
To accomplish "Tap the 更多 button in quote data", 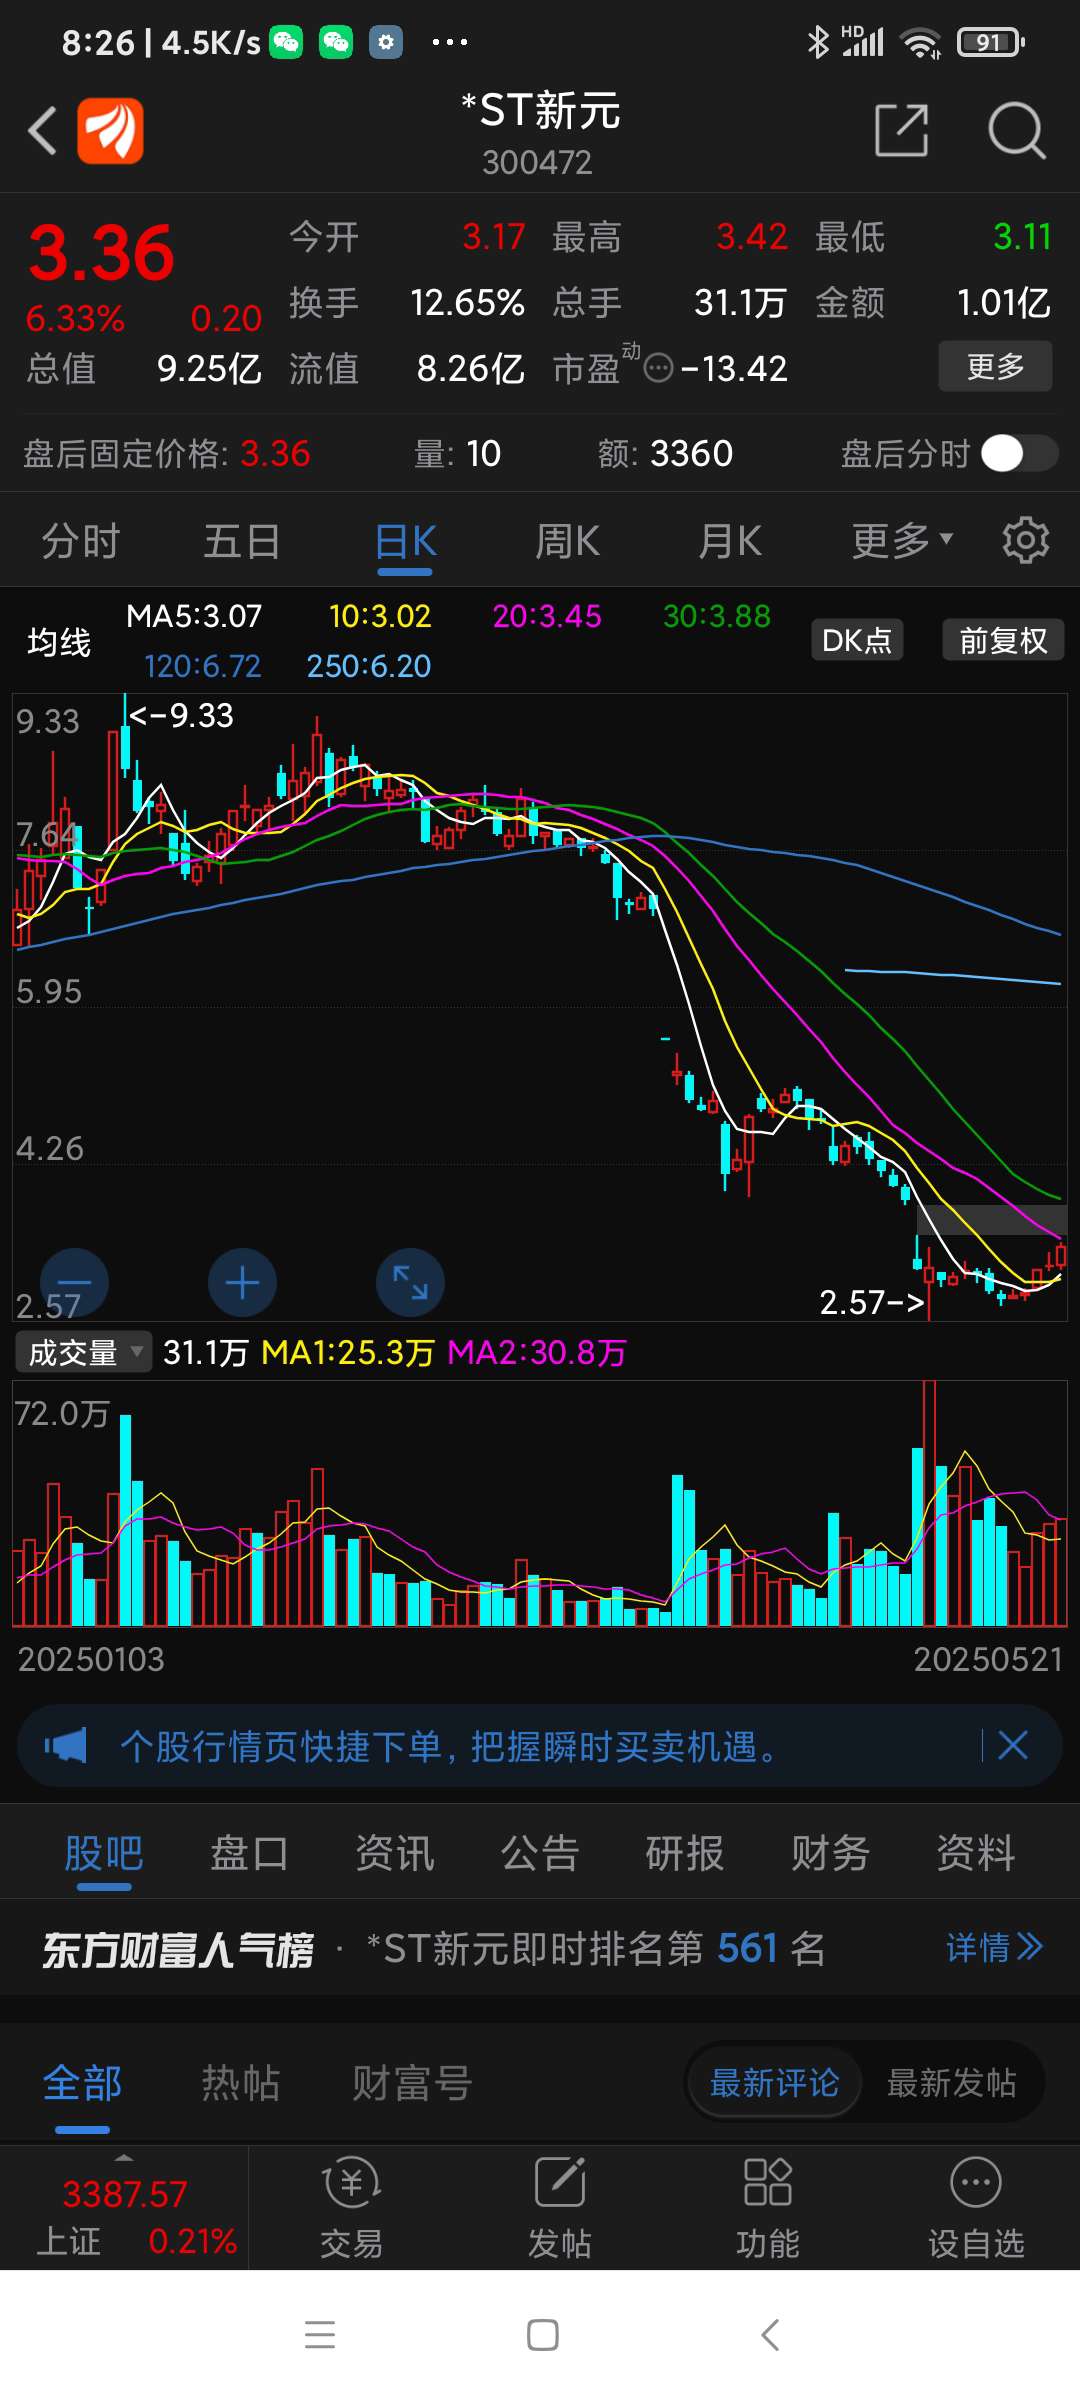I will pyautogui.click(x=995, y=366).
